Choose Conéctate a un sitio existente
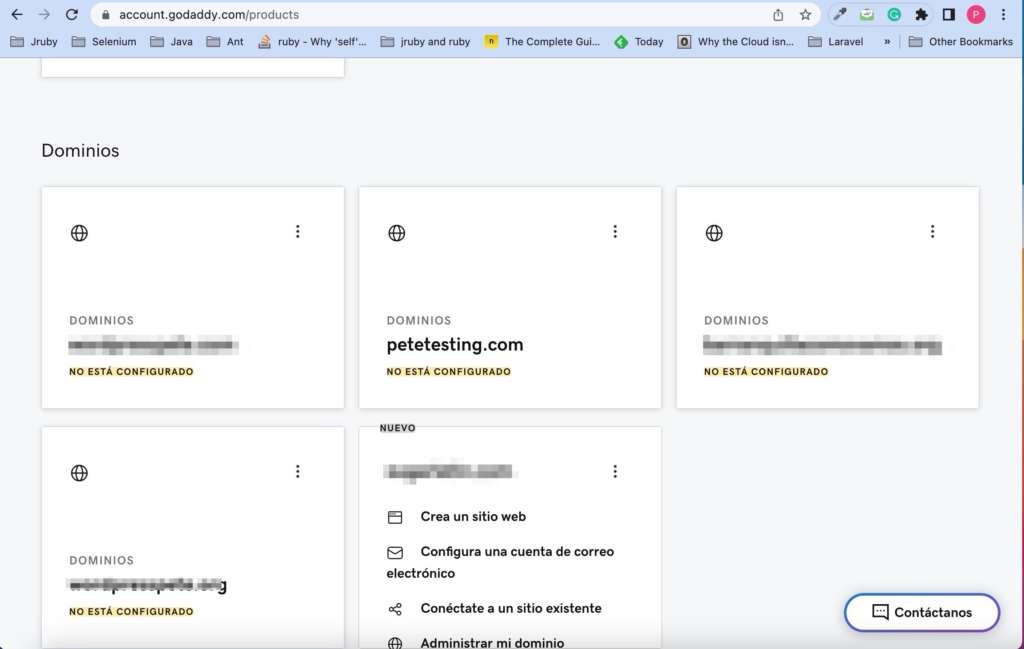Viewport: 1024px width, 649px height. [510, 608]
